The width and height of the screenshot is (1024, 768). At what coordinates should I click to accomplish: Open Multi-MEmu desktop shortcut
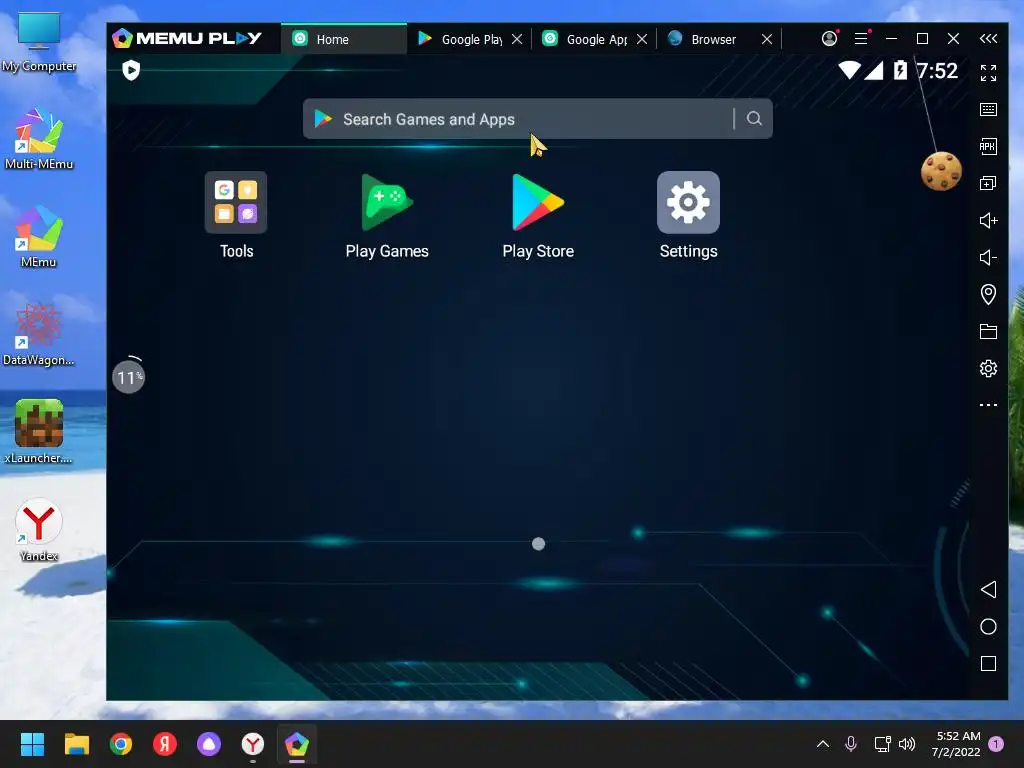pyautogui.click(x=39, y=138)
